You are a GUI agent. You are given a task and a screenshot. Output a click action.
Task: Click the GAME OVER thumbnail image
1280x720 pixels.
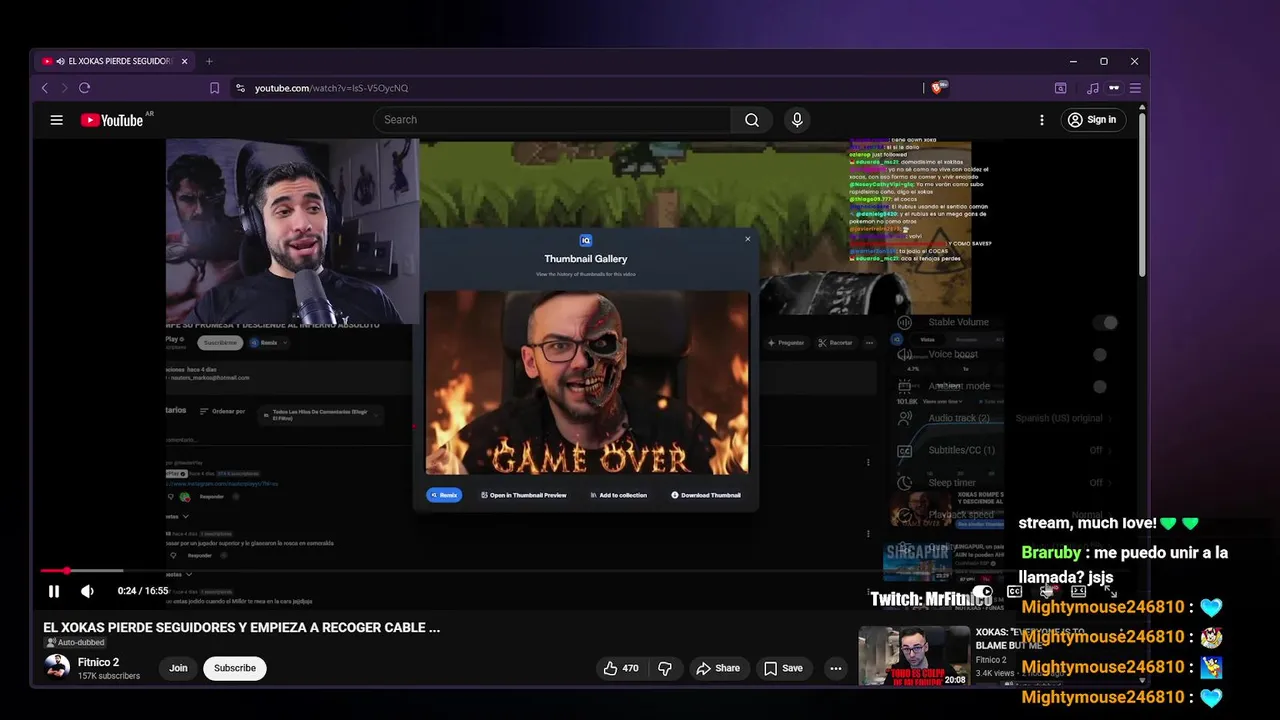click(x=587, y=383)
